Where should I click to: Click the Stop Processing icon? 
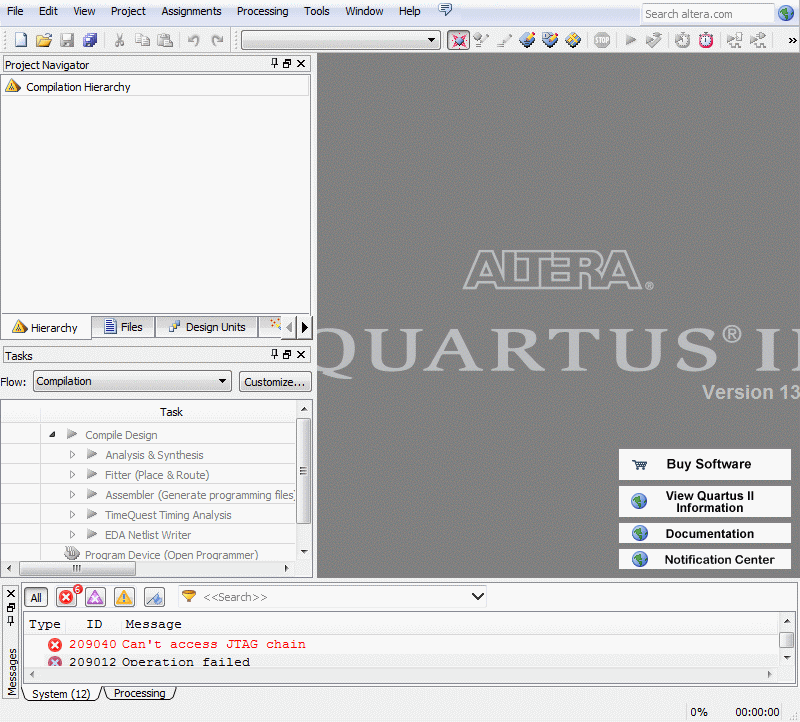click(601, 40)
